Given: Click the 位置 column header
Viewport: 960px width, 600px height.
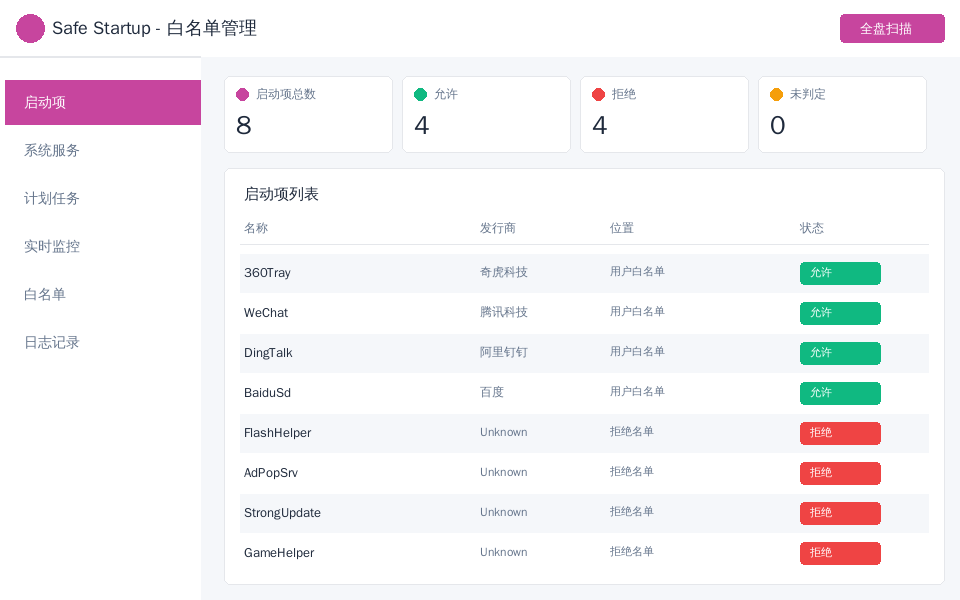Looking at the screenshot, I should point(621,228).
